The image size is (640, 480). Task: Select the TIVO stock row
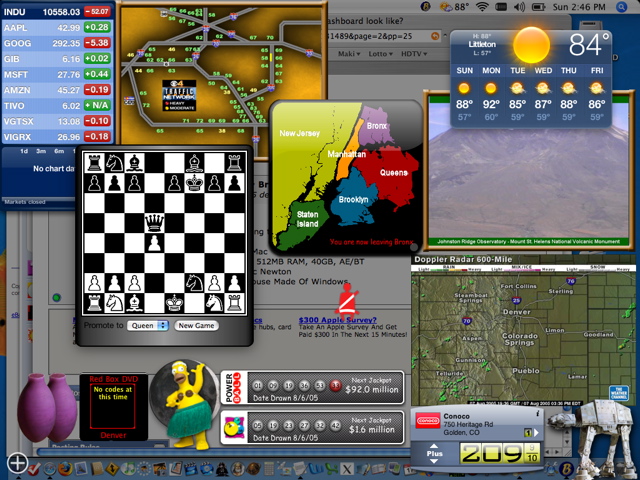(x=57, y=105)
